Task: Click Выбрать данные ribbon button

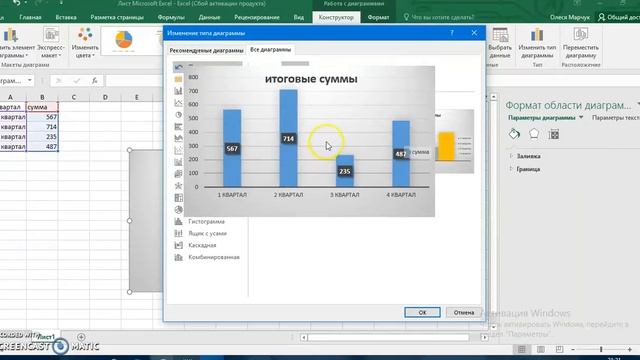Action: tap(500, 43)
